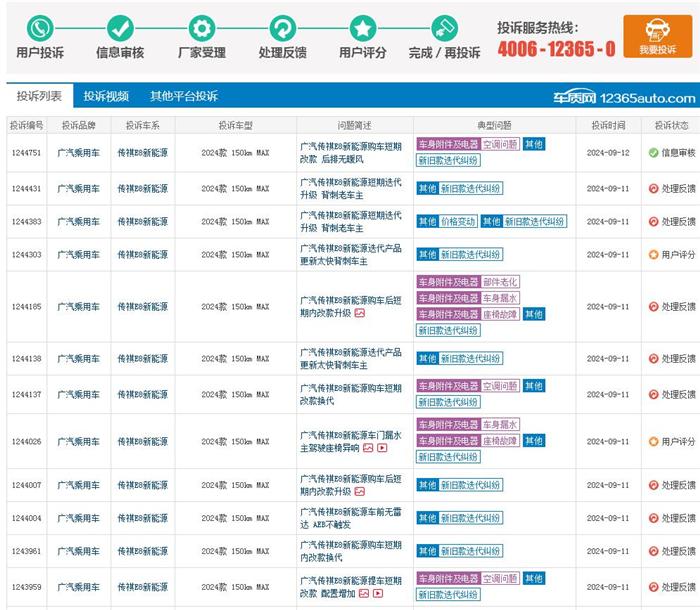The width and height of the screenshot is (700, 610).
Task: Click 广汽乘用车 brand in row 1244751
Action: tap(79, 153)
